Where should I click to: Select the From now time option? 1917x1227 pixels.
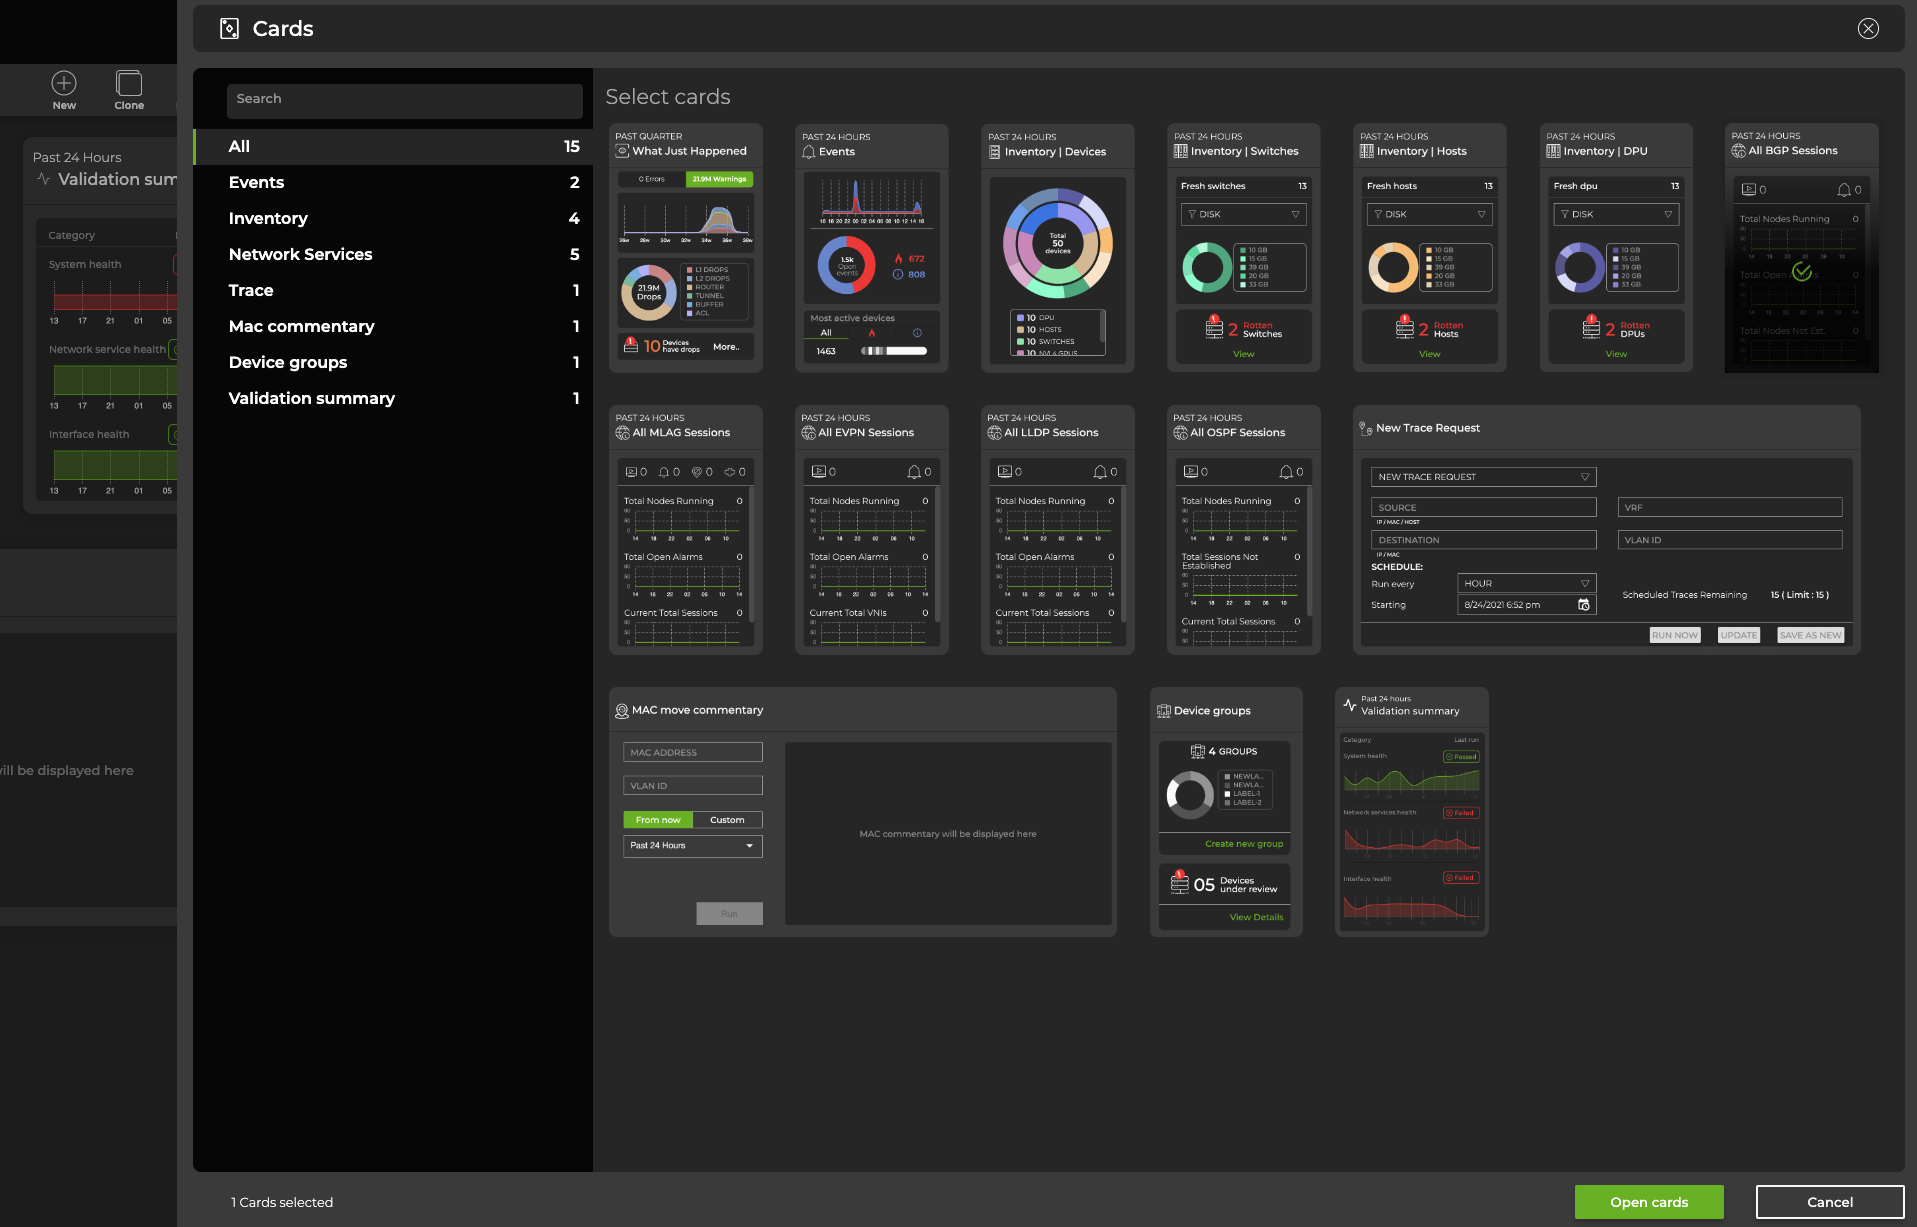[658, 820]
